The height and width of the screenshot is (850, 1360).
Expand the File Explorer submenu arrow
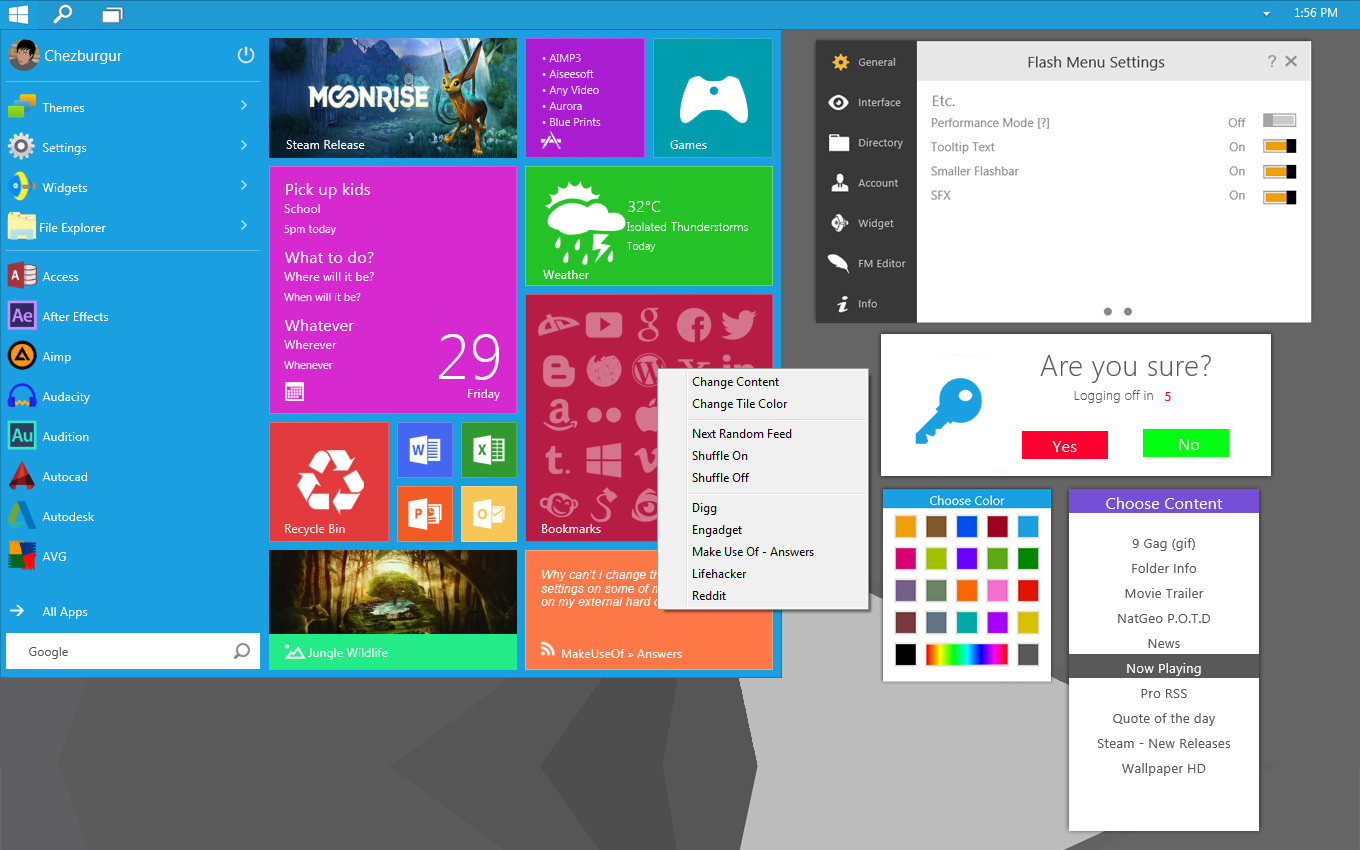244,226
